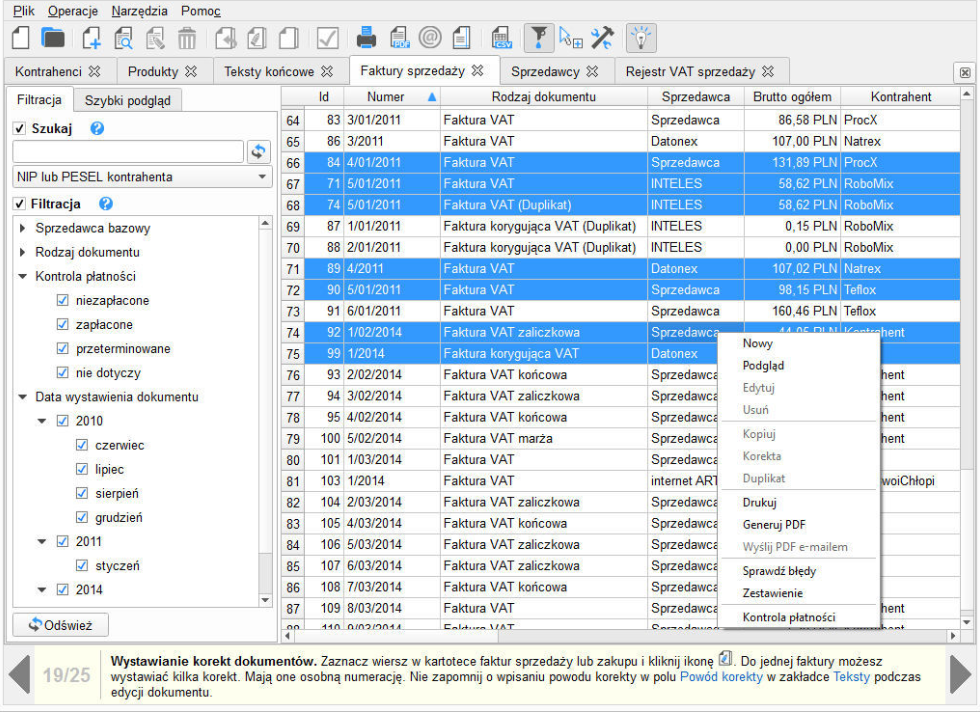Click the blank new file toolbar icon

click(21, 37)
